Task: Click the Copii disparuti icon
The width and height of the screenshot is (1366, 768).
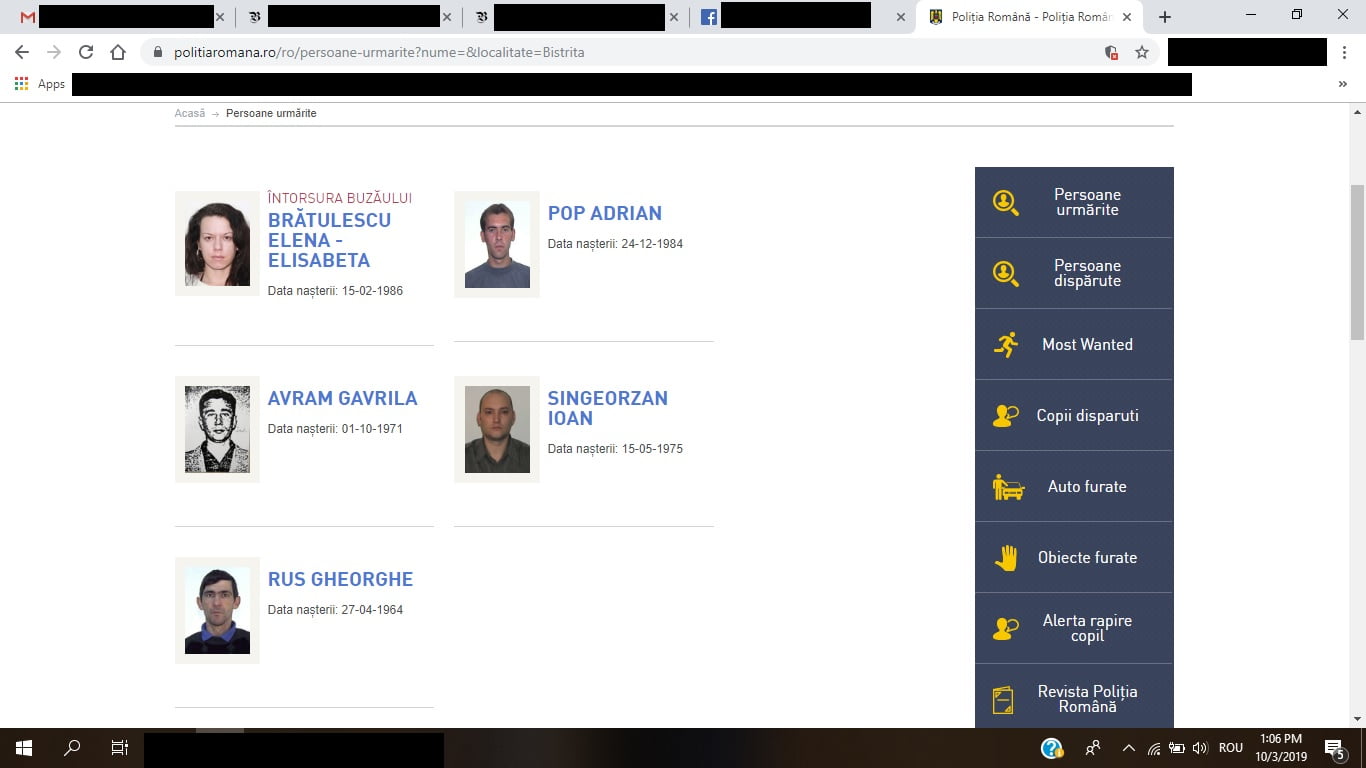Action: (1005, 415)
